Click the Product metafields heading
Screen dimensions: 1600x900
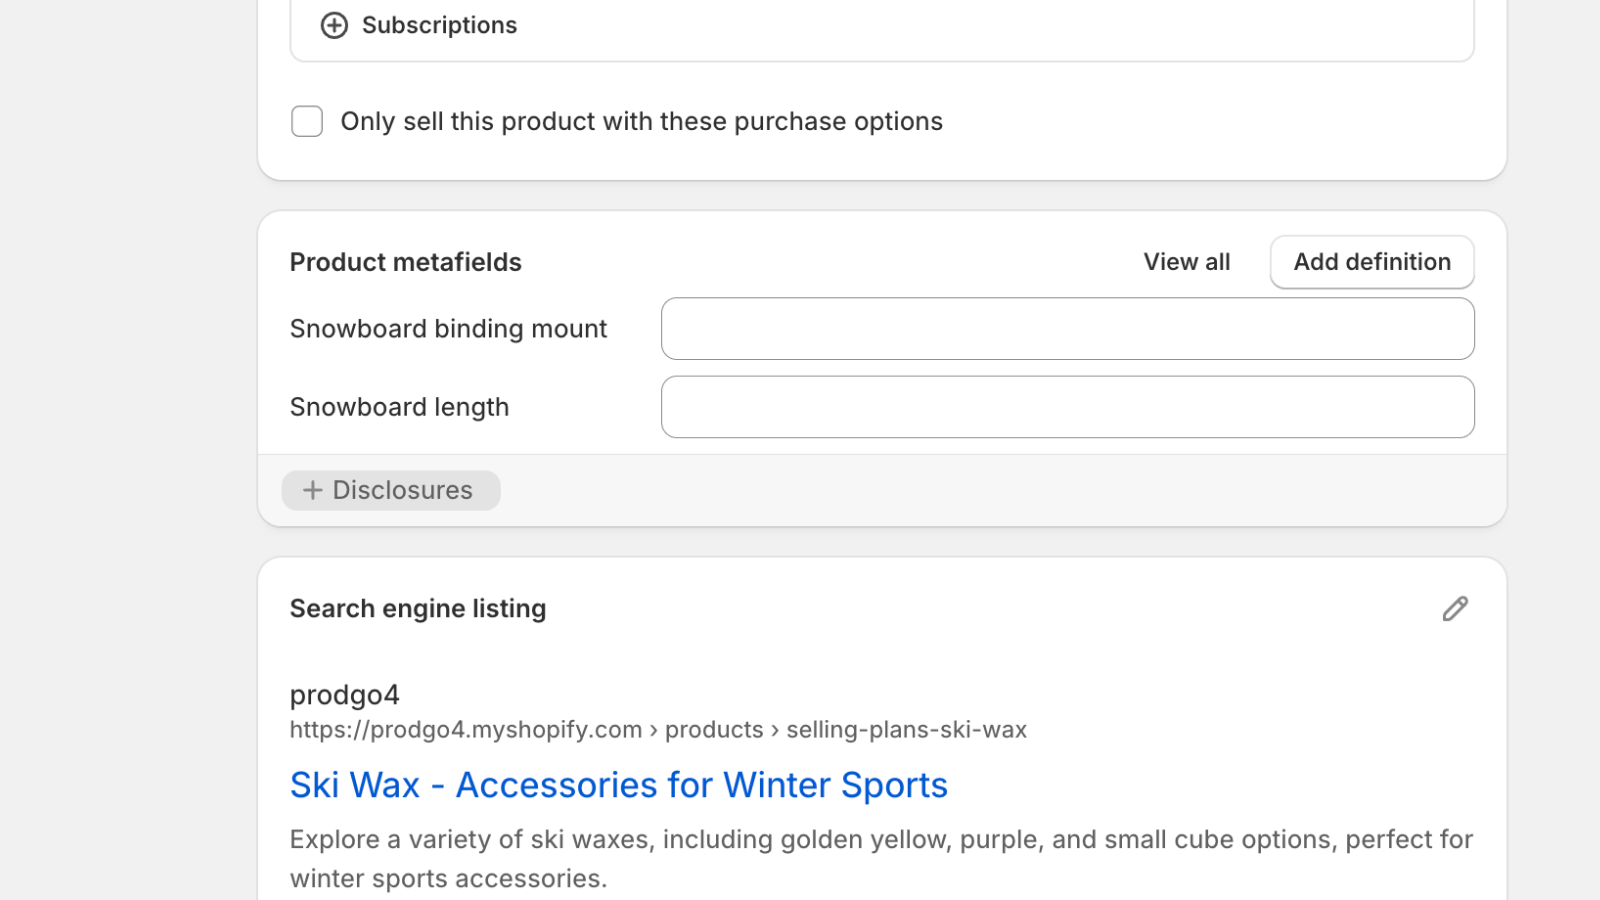click(406, 262)
